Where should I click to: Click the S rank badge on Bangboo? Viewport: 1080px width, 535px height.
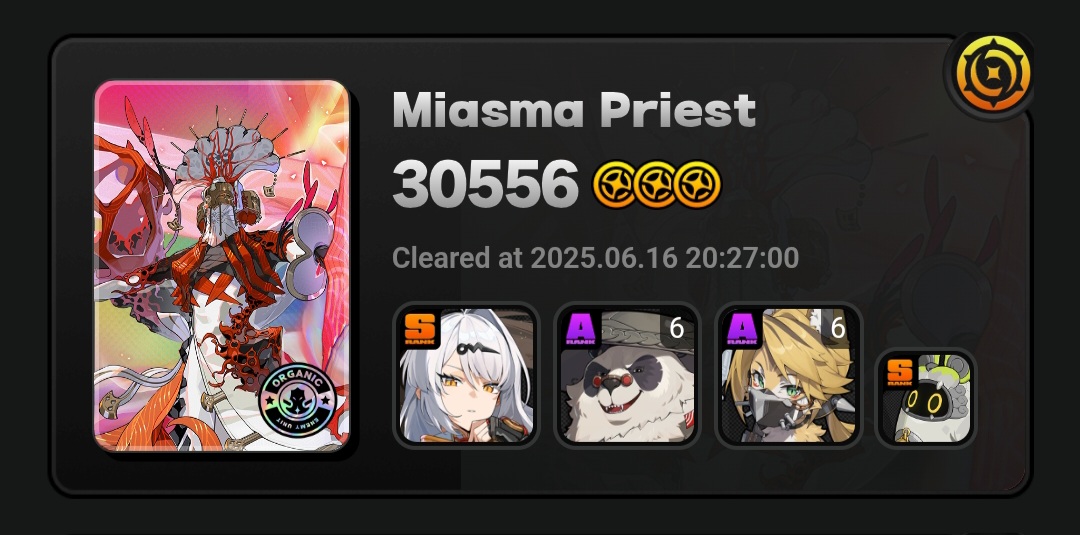tap(898, 373)
